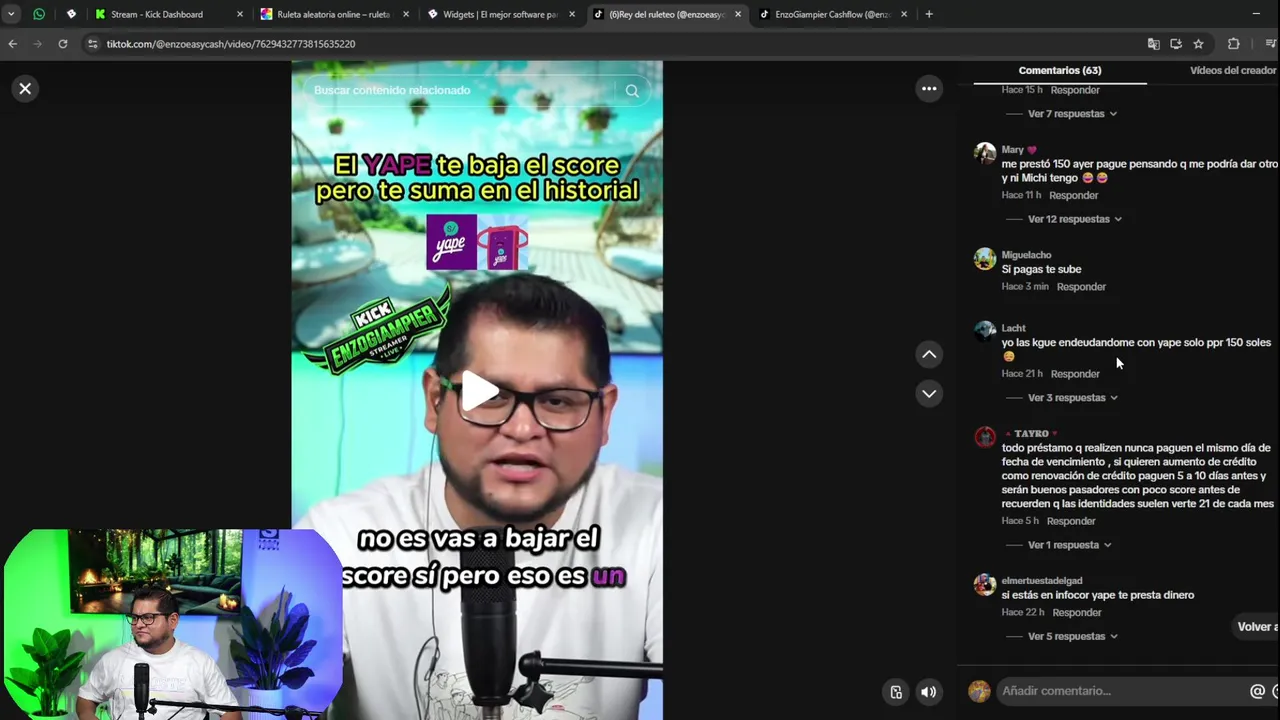Image resolution: width=1280 pixels, height=720 pixels.
Task: Switch to Ruleta aleatoria online tab
Action: pos(333,14)
